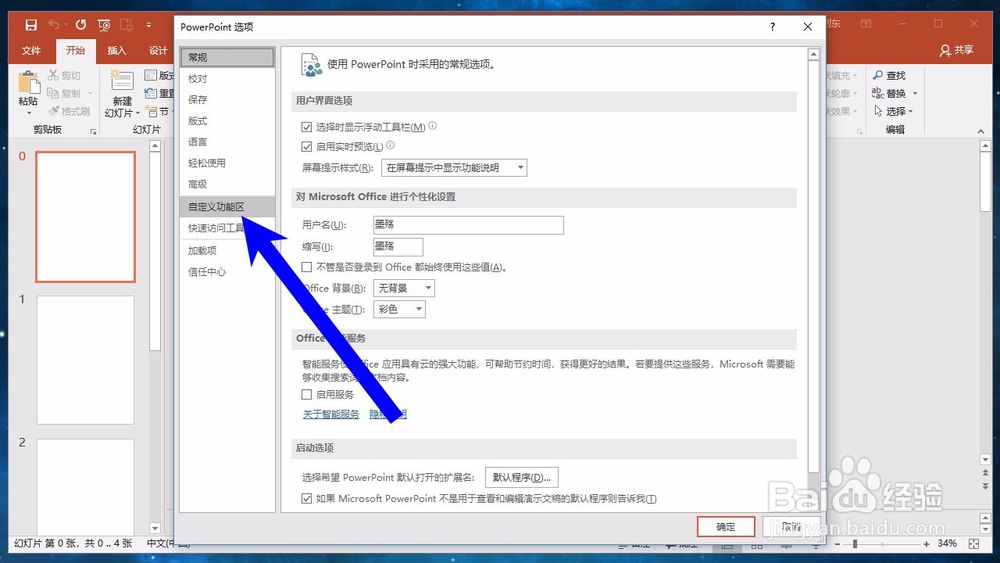Click scroll up arrow in slide panel
1000x563 pixels.
155,146
